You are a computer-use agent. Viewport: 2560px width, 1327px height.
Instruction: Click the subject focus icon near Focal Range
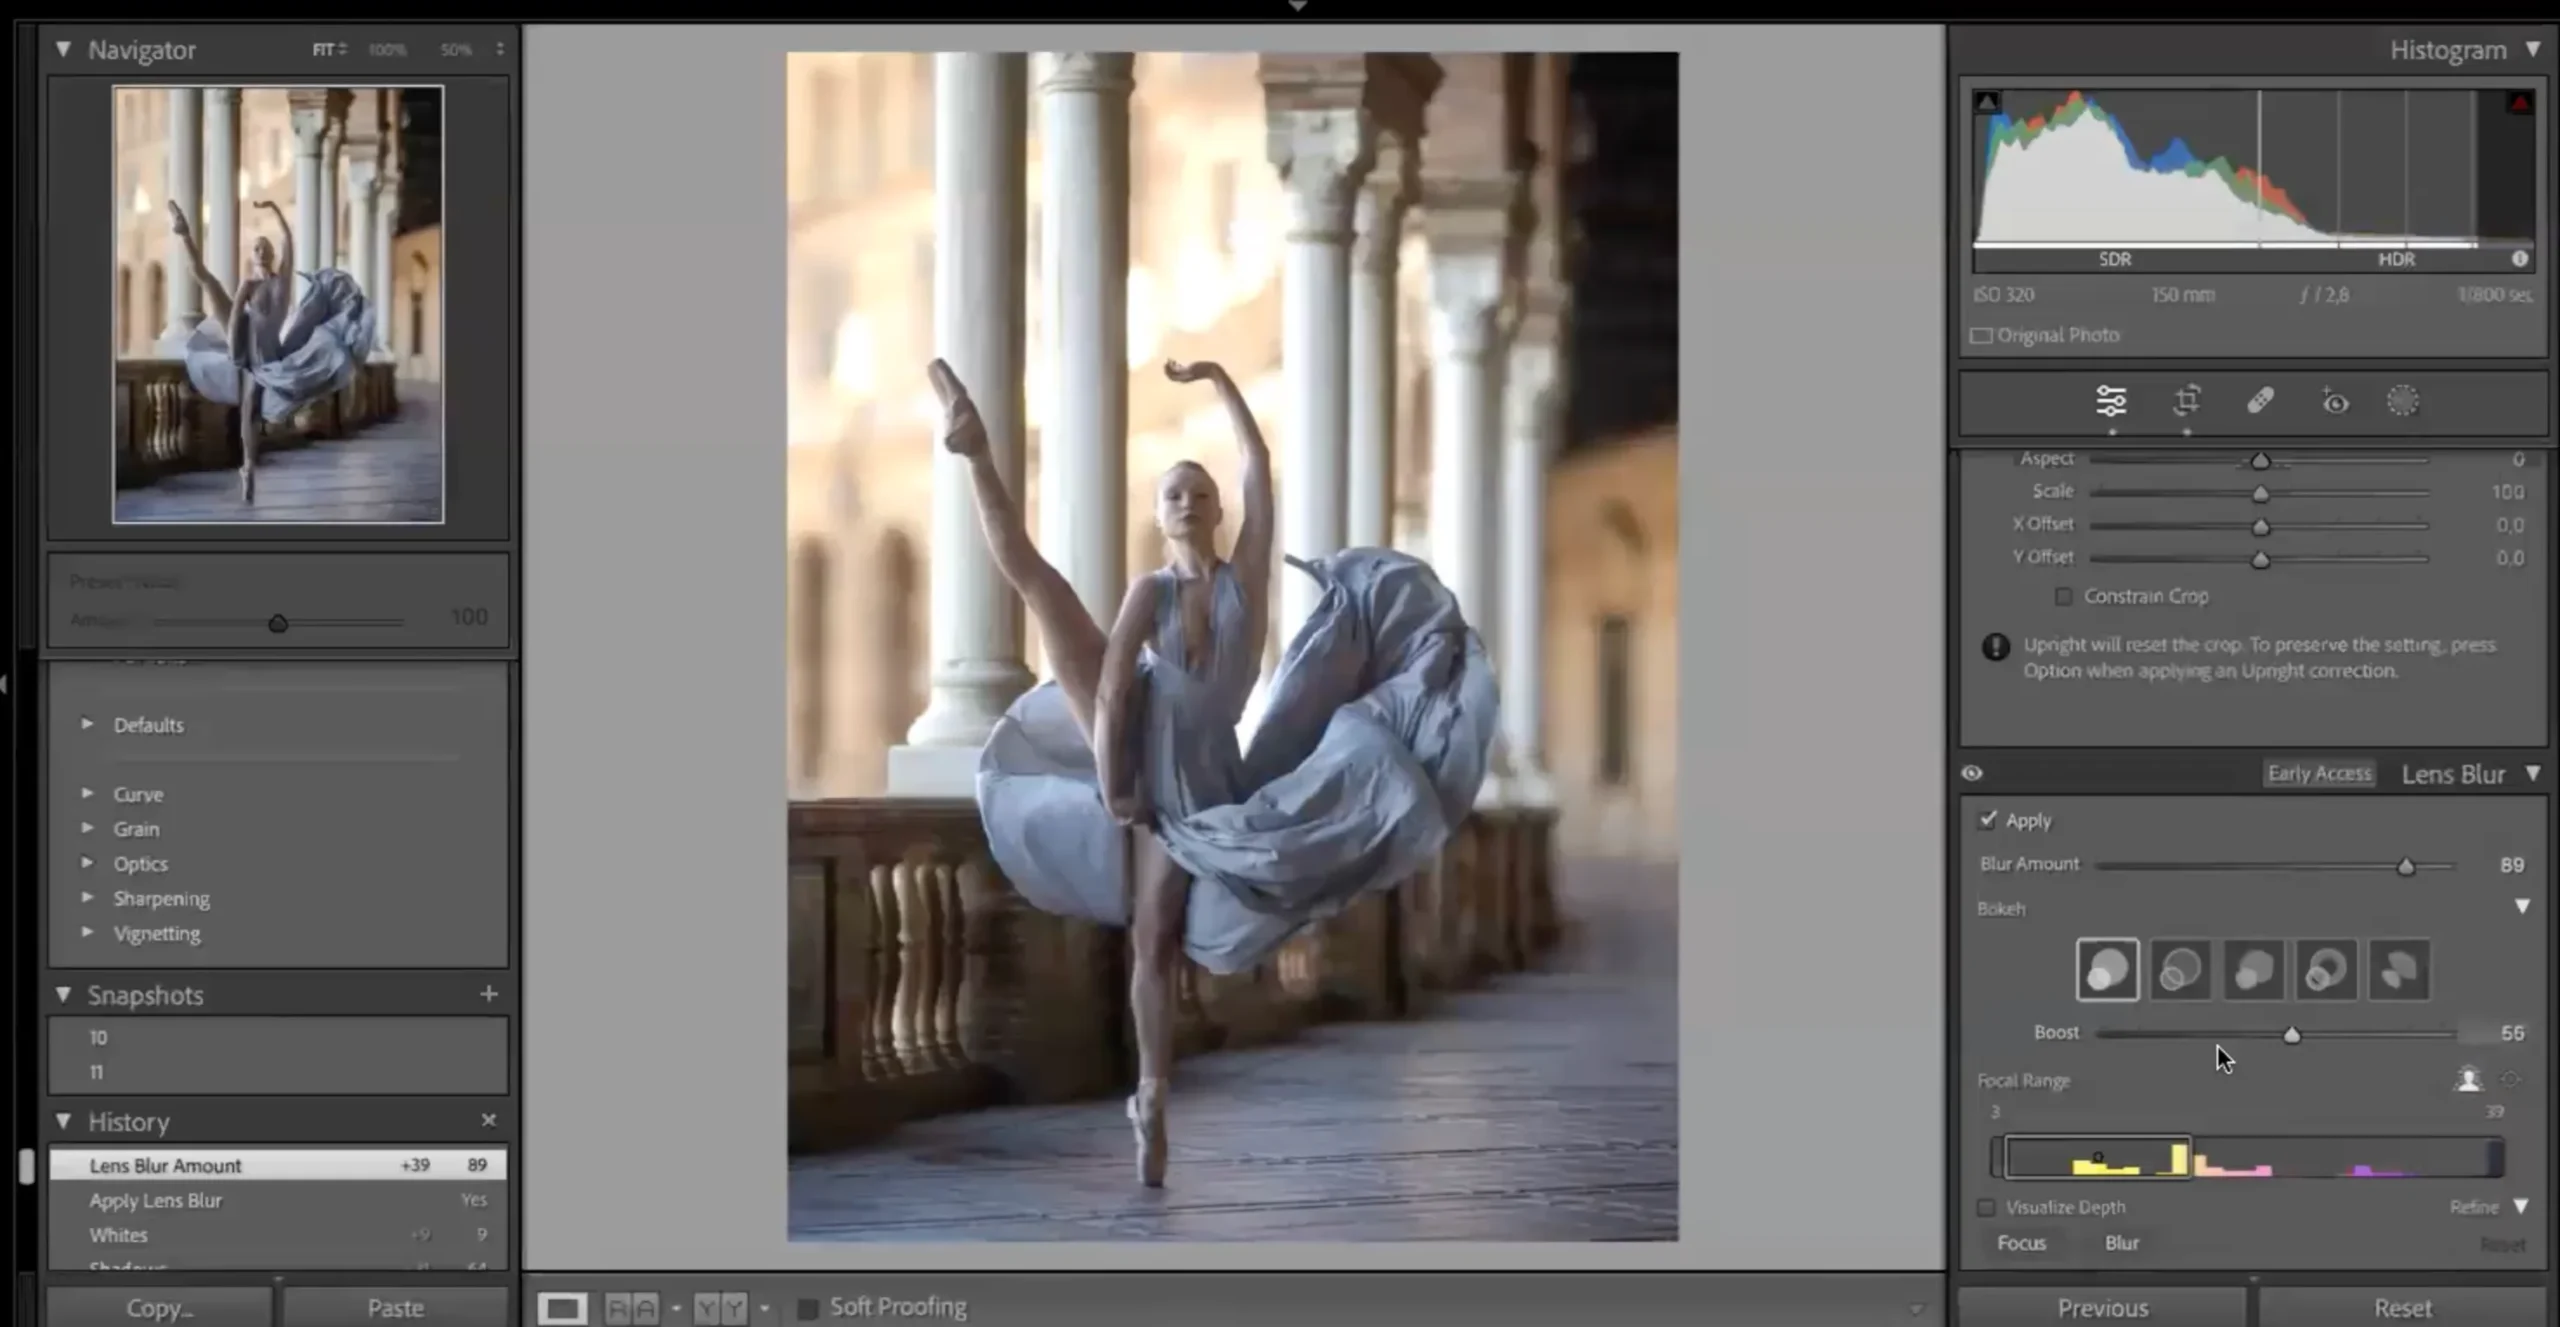tap(2469, 1079)
